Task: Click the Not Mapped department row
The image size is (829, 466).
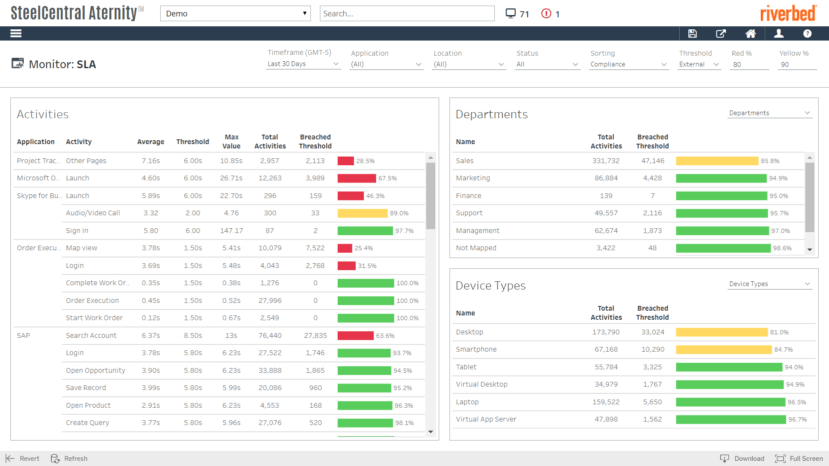Action: pyautogui.click(x=629, y=248)
